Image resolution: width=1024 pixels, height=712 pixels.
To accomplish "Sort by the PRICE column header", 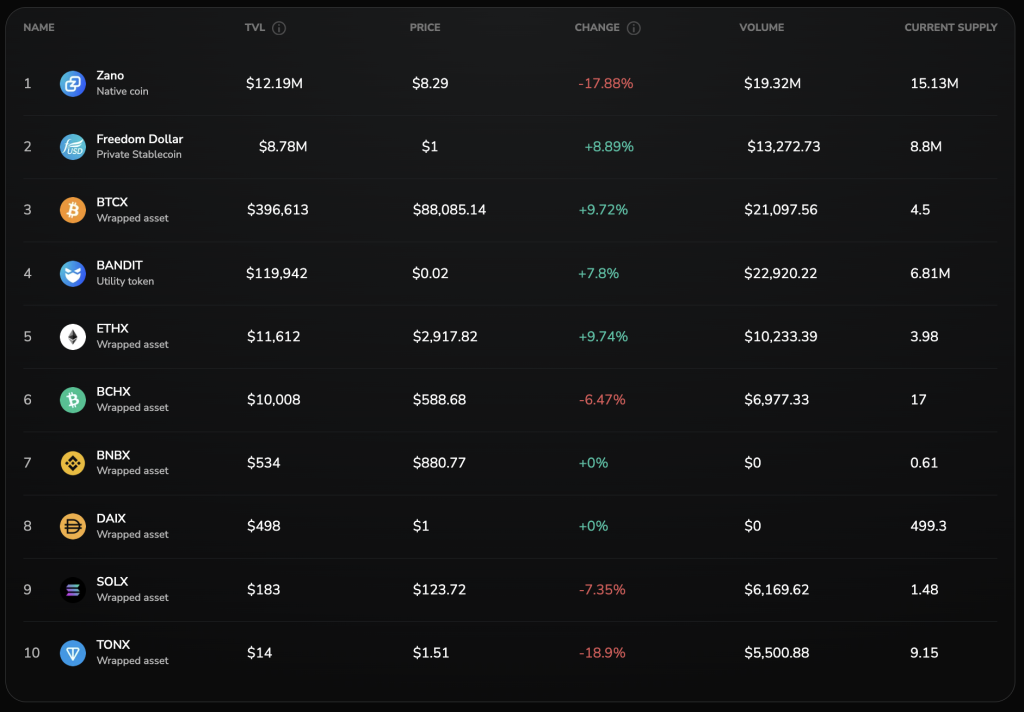I will 425,28.
